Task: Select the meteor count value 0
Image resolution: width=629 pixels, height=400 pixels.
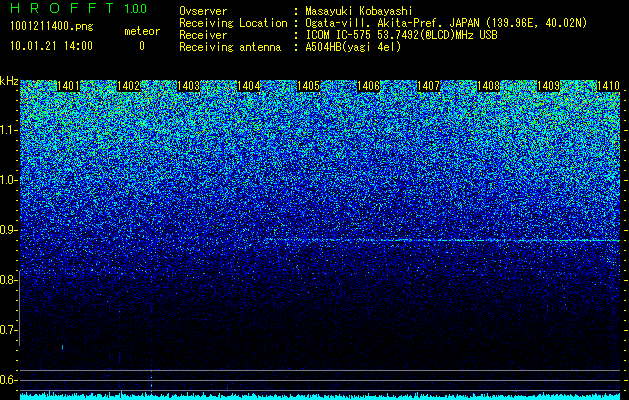Action: click(x=142, y=46)
